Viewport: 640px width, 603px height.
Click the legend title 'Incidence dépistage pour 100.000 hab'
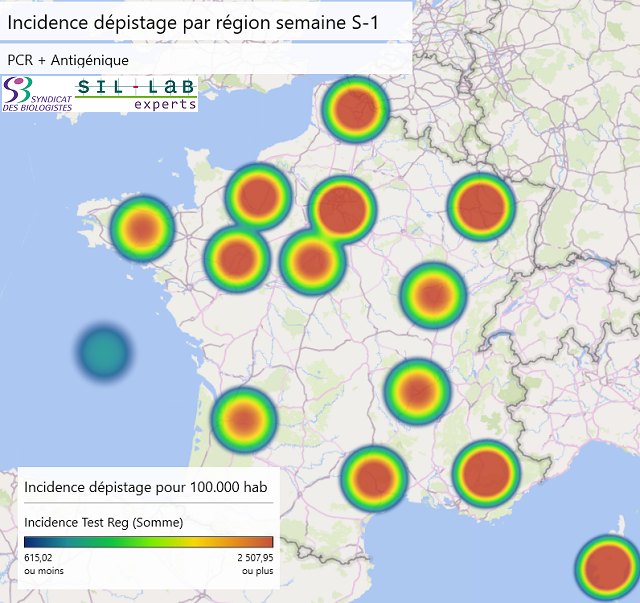tap(146, 487)
